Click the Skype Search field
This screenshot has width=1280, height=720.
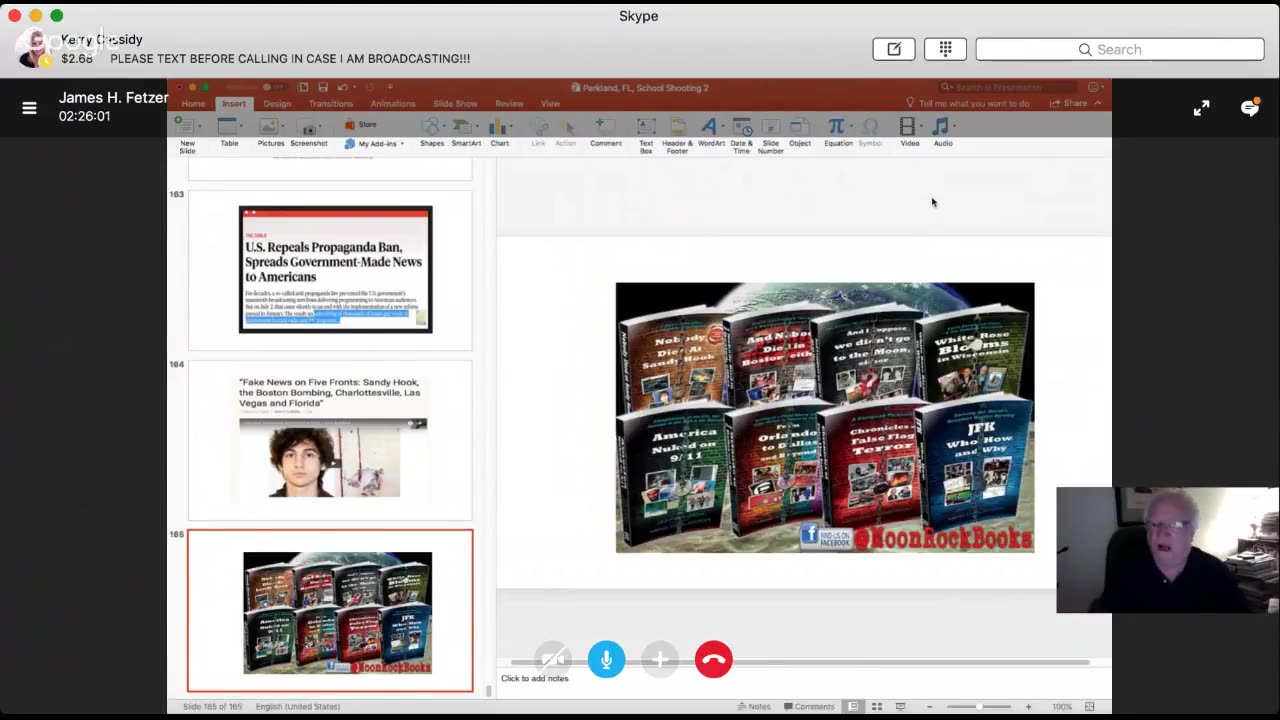[1120, 49]
